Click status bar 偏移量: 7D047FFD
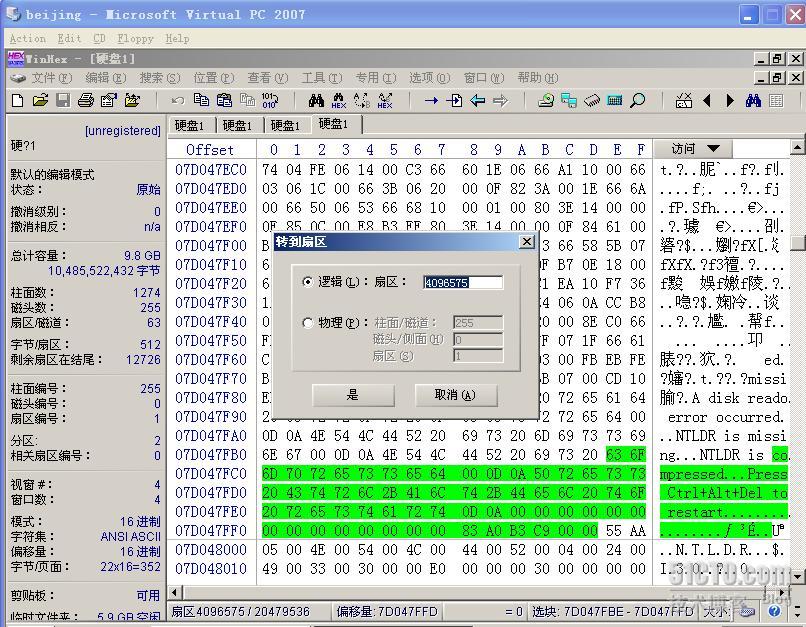 tap(387, 612)
